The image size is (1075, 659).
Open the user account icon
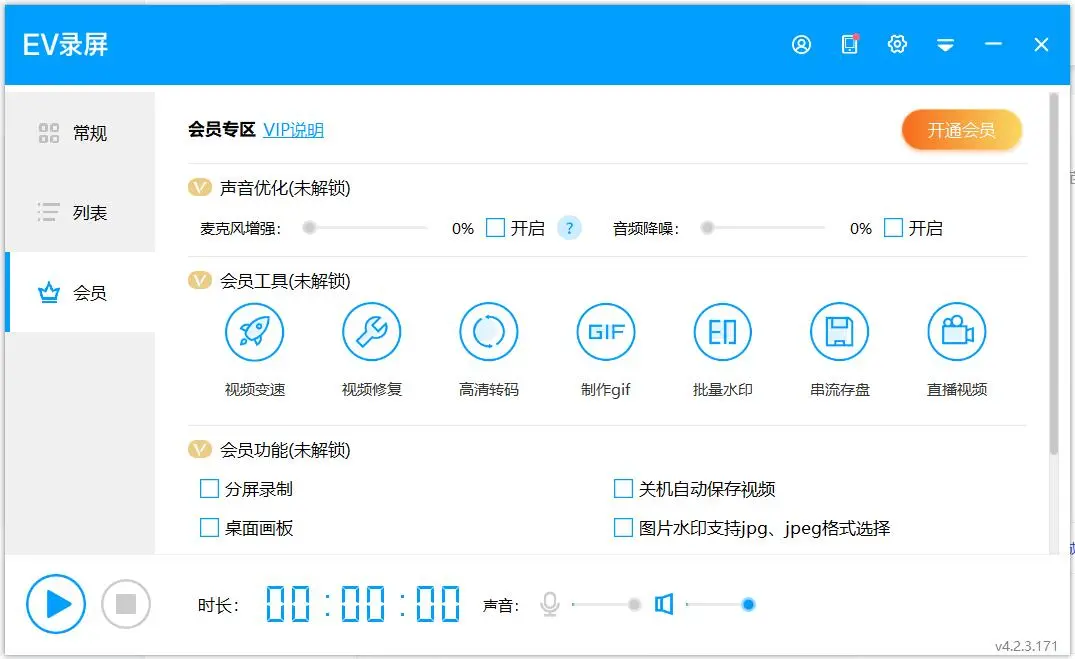[801, 45]
